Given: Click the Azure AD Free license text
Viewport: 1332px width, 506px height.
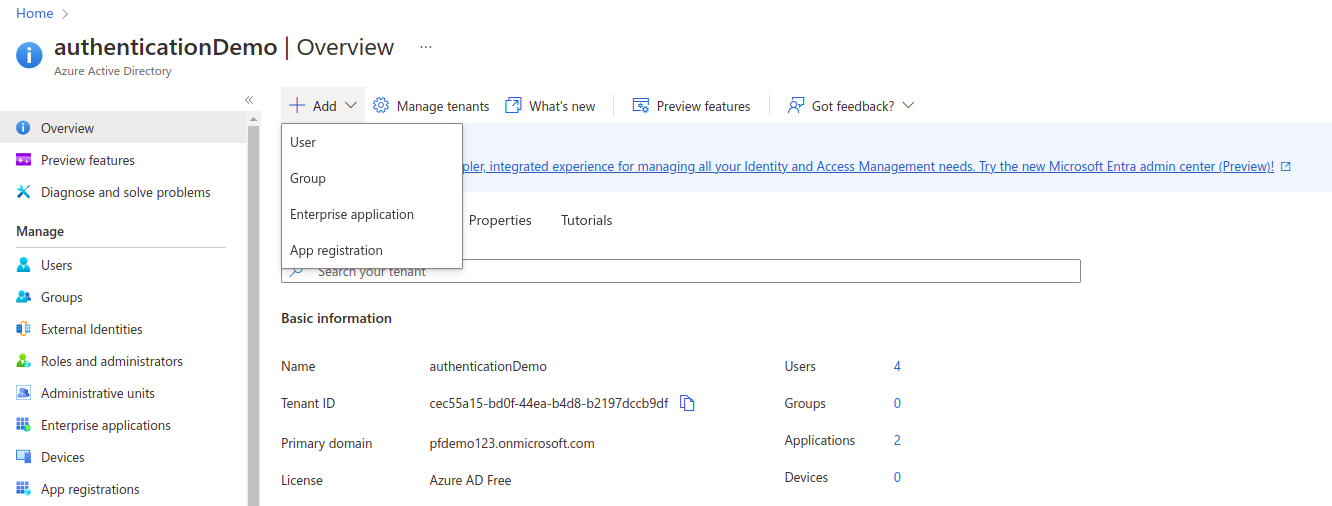Looking at the screenshot, I should 470,480.
